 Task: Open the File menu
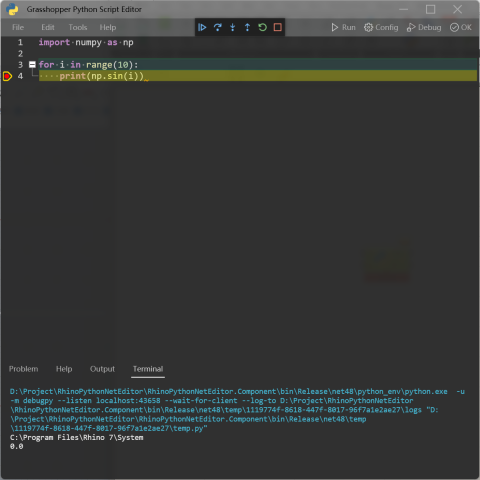point(18,27)
